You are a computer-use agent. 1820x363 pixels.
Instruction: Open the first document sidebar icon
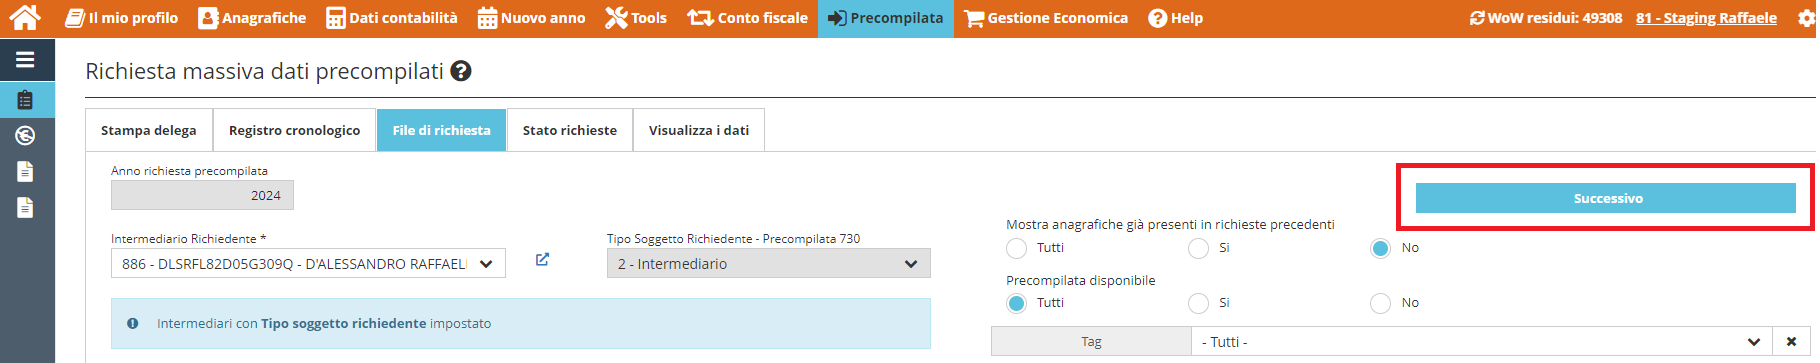click(x=25, y=172)
